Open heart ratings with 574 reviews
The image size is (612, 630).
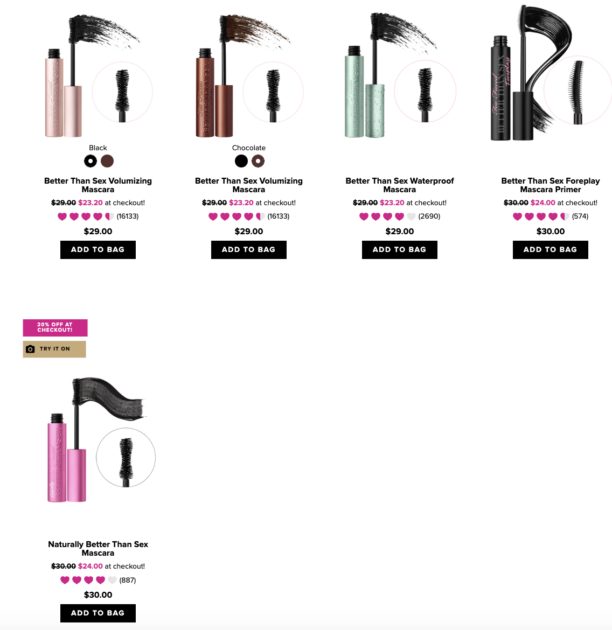551,217
